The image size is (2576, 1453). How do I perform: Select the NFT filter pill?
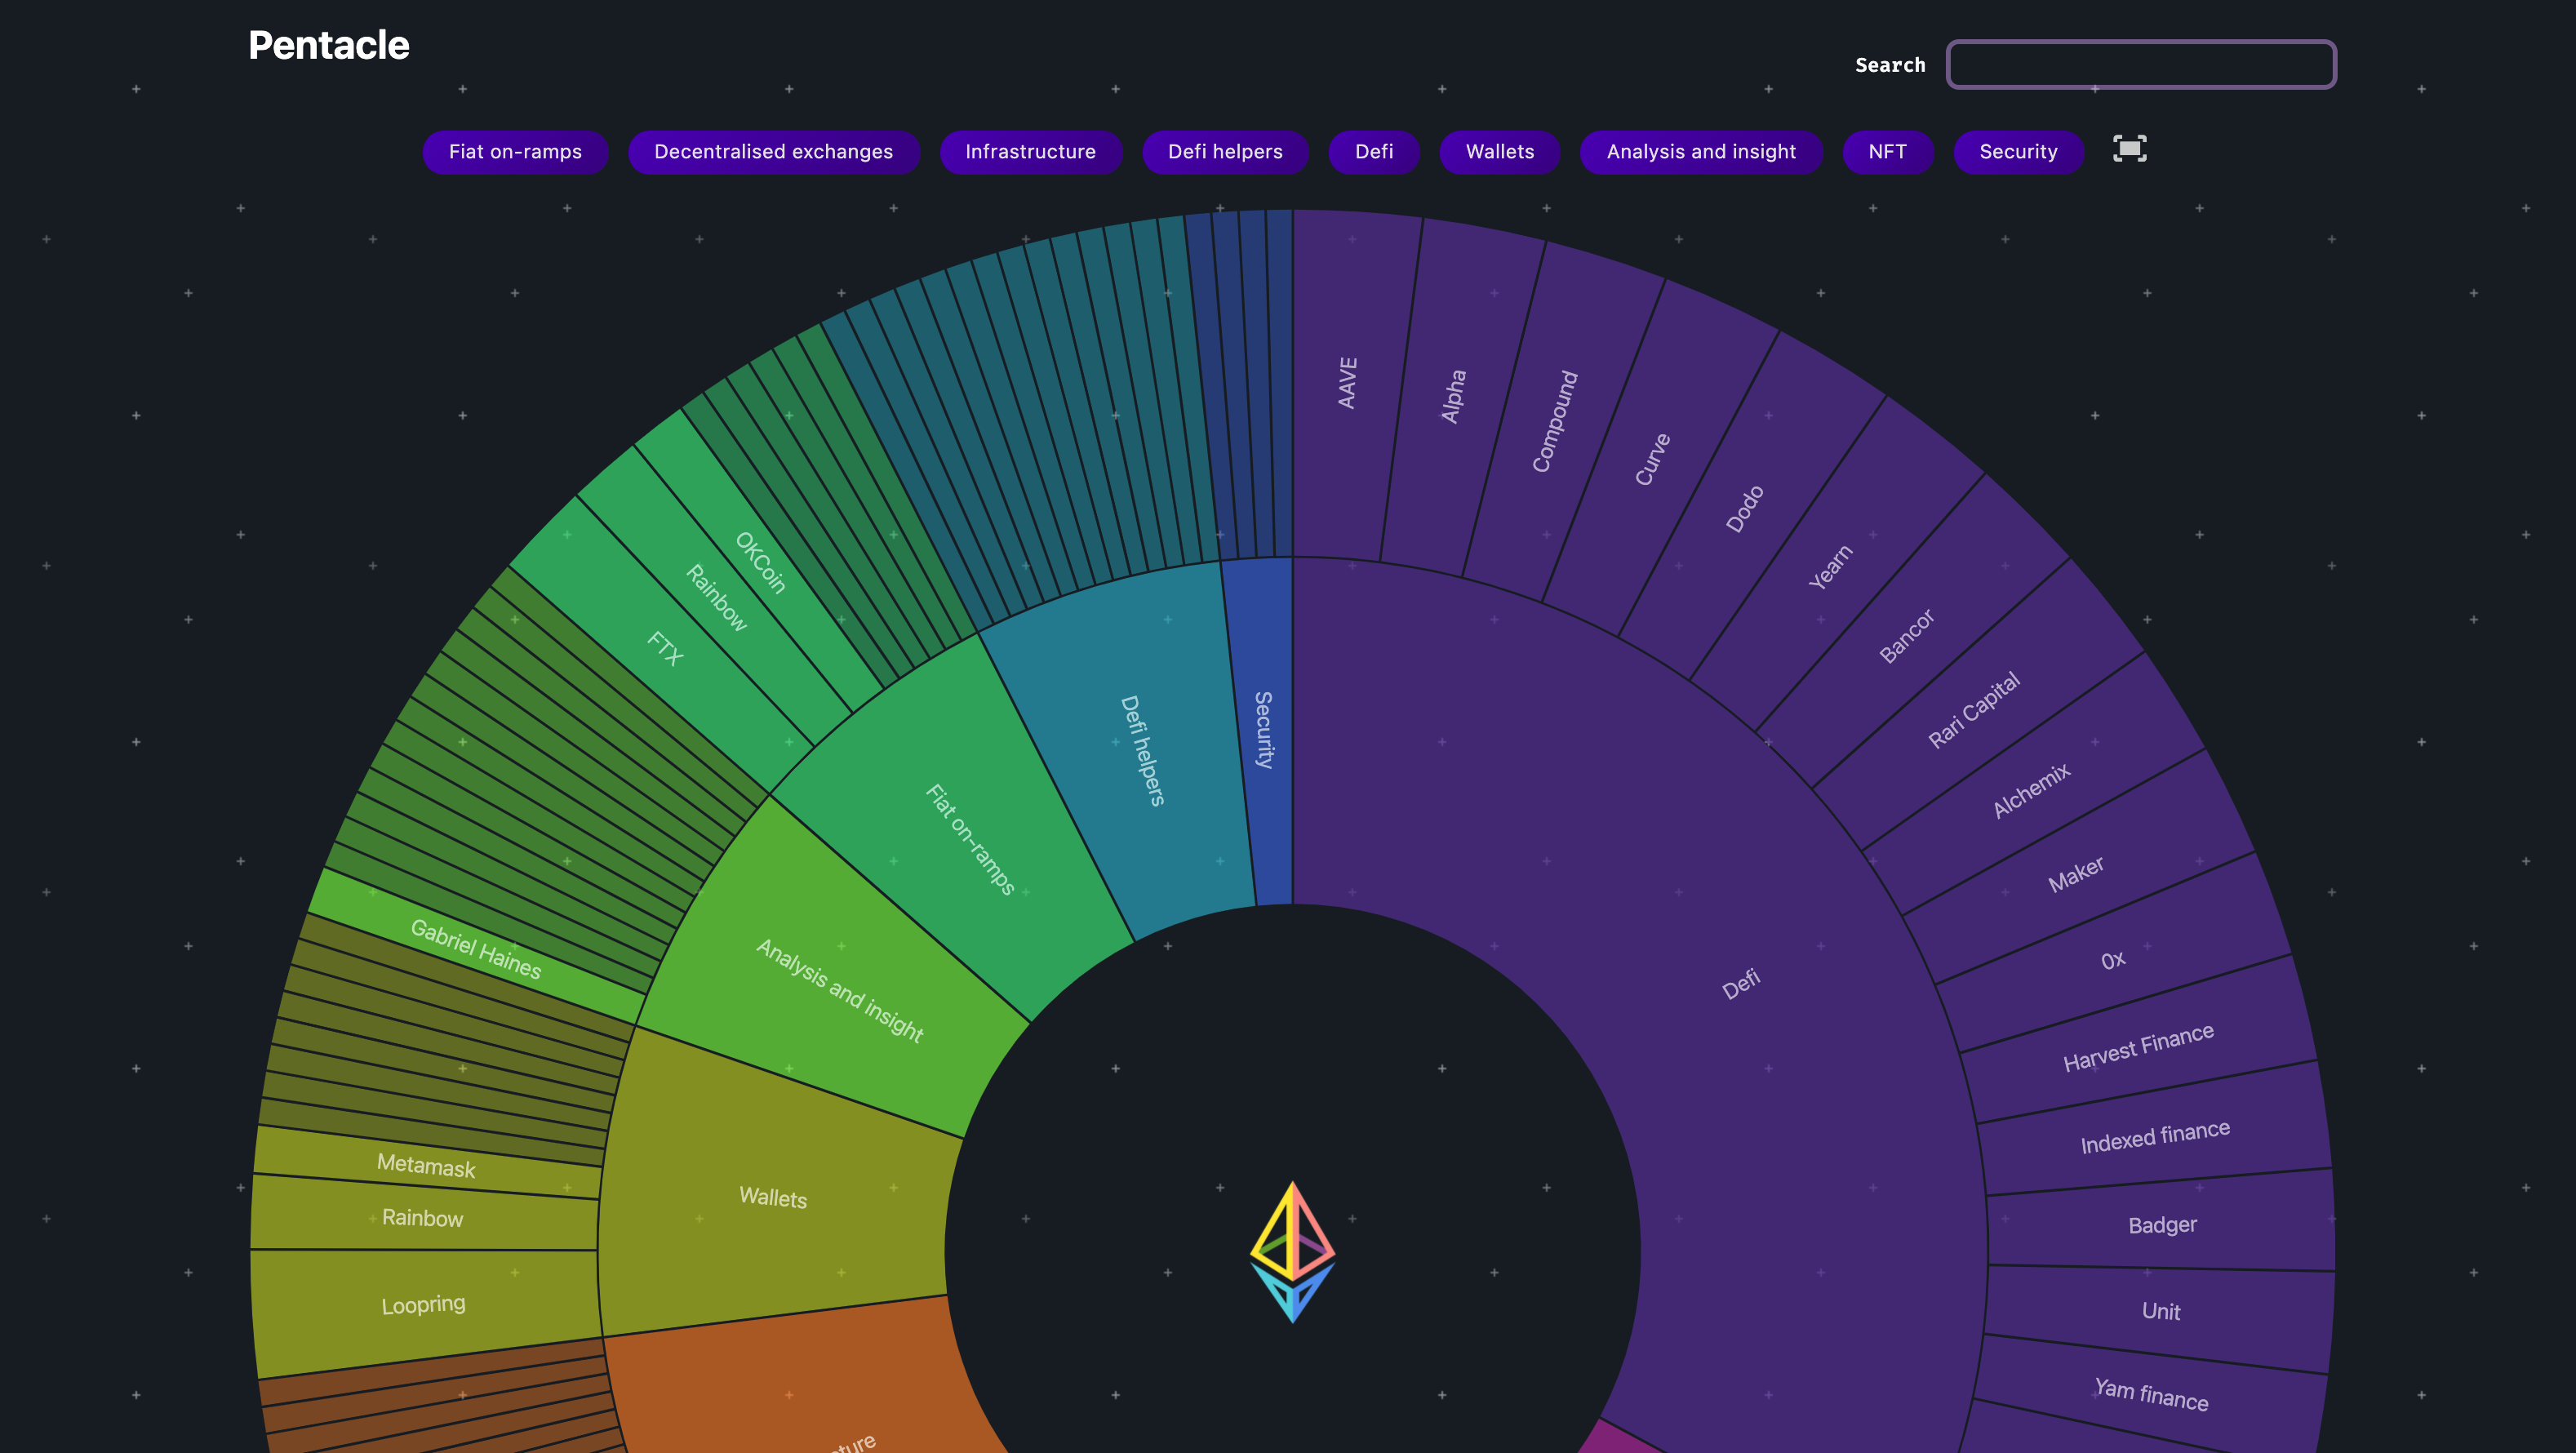(x=1887, y=152)
